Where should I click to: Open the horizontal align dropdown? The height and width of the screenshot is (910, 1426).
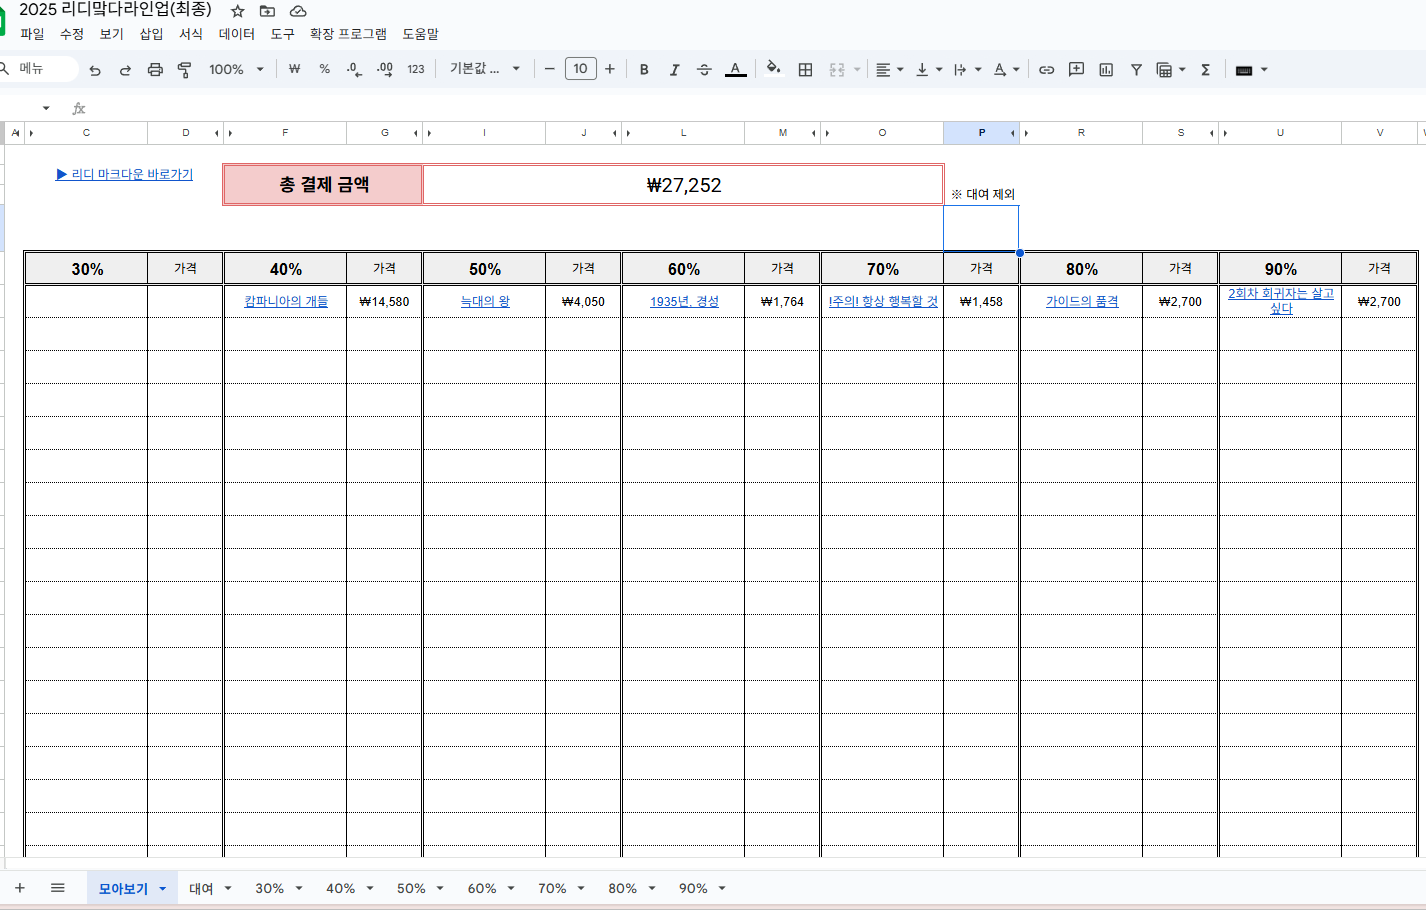pyautogui.click(x=889, y=70)
